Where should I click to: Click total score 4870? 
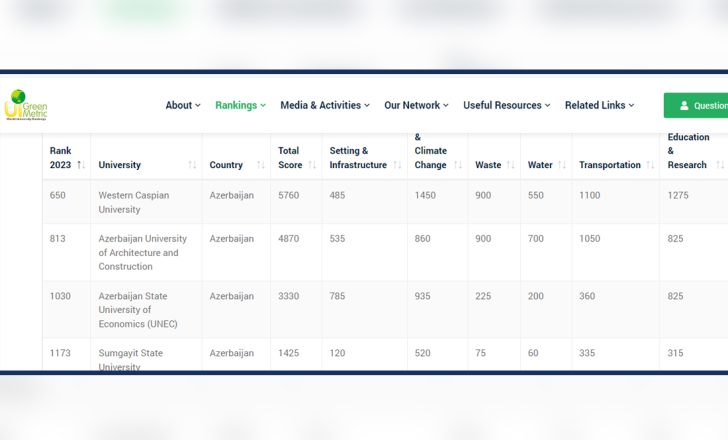point(288,239)
